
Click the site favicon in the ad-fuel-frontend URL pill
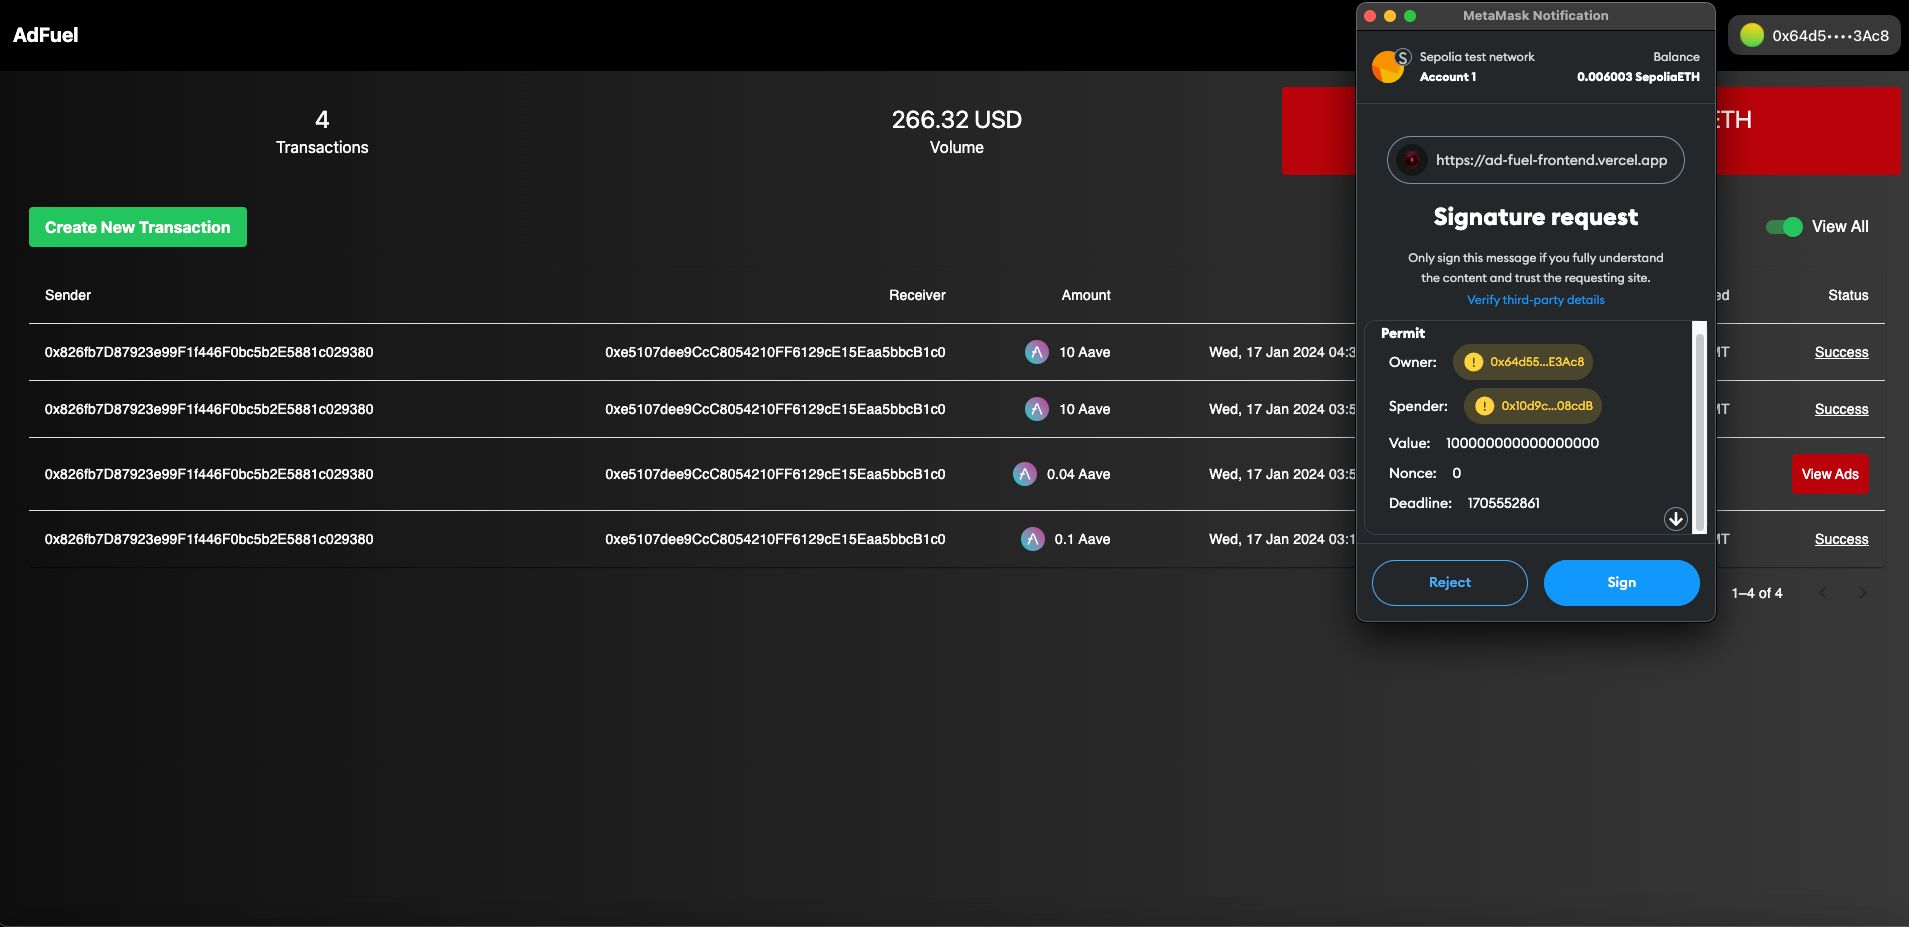coord(1411,160)
